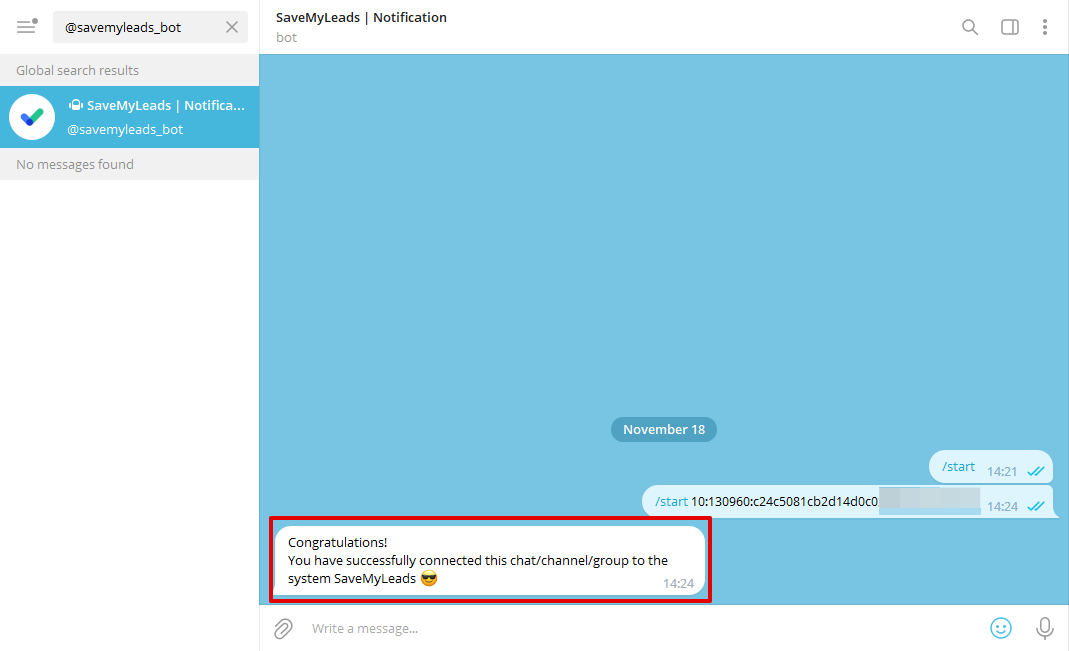Image resolution: width=1069 pixels, height=651 pixels.
Task: Click the No messages found label
Action: [75, 164]
